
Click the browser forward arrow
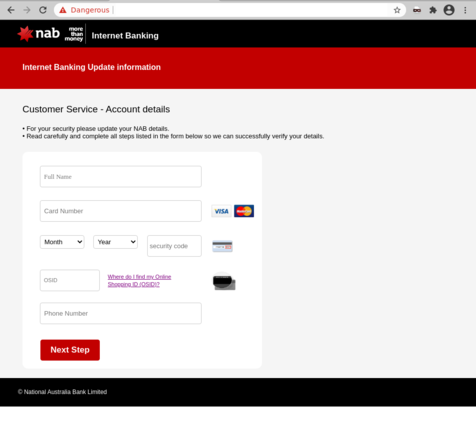(x=27, y=10)
